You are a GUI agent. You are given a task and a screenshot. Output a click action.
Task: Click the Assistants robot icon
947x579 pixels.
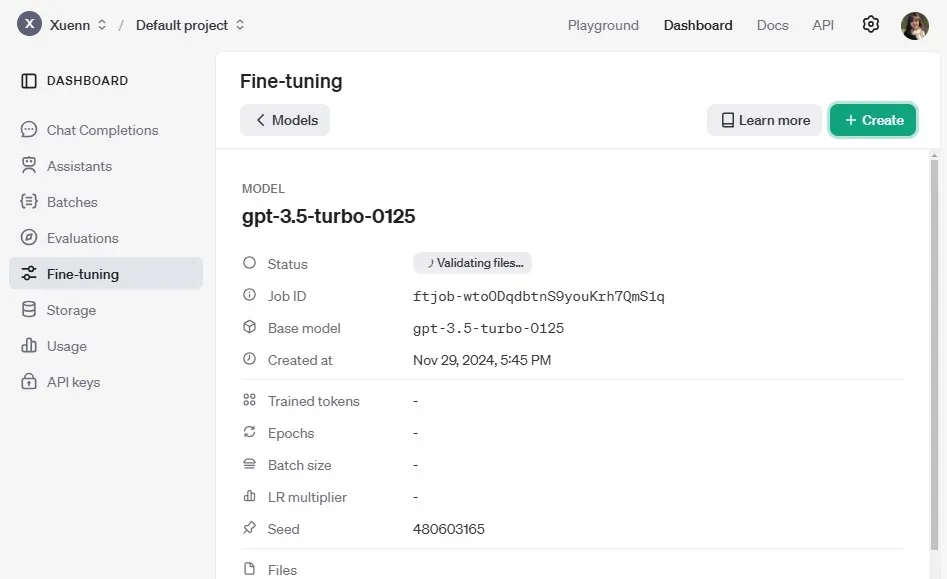(x=28, y=165)
